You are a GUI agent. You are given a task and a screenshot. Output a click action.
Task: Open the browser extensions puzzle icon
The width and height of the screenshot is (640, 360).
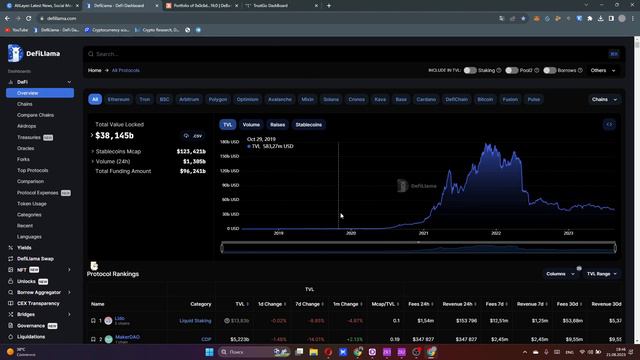[x=590, y=18]
